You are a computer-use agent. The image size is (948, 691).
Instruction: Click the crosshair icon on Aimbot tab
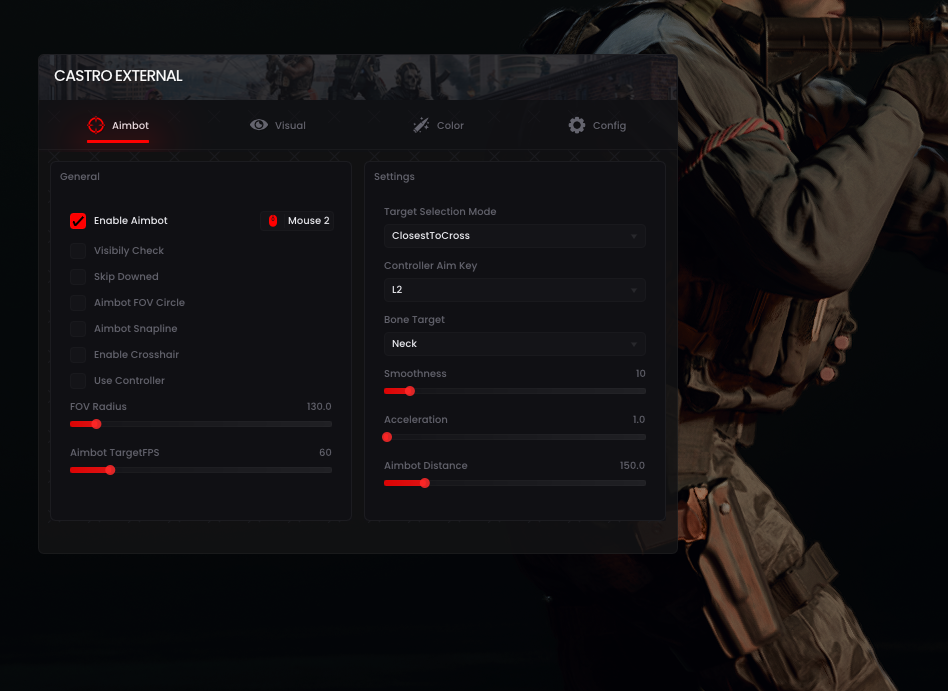(96, 125)
